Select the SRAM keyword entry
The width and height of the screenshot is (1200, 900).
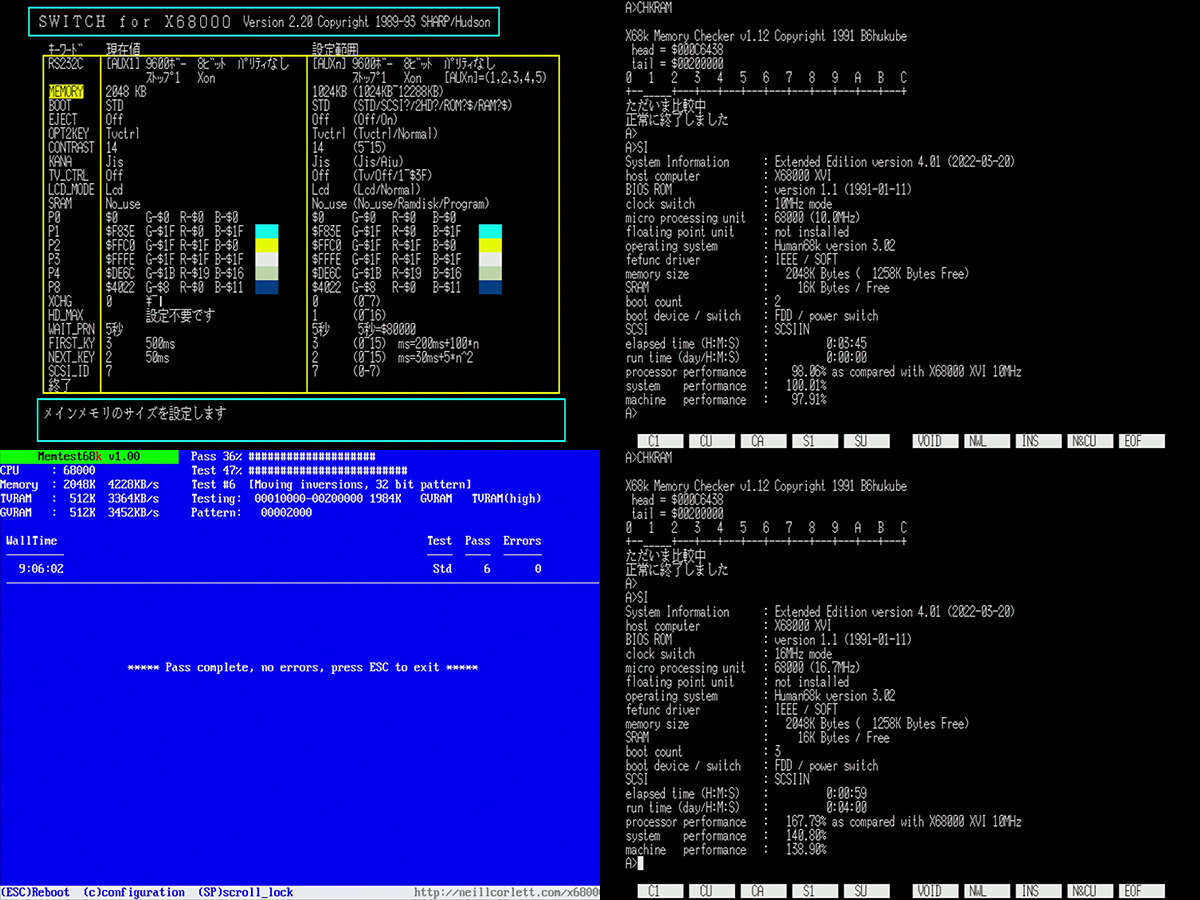click(60, 203)
